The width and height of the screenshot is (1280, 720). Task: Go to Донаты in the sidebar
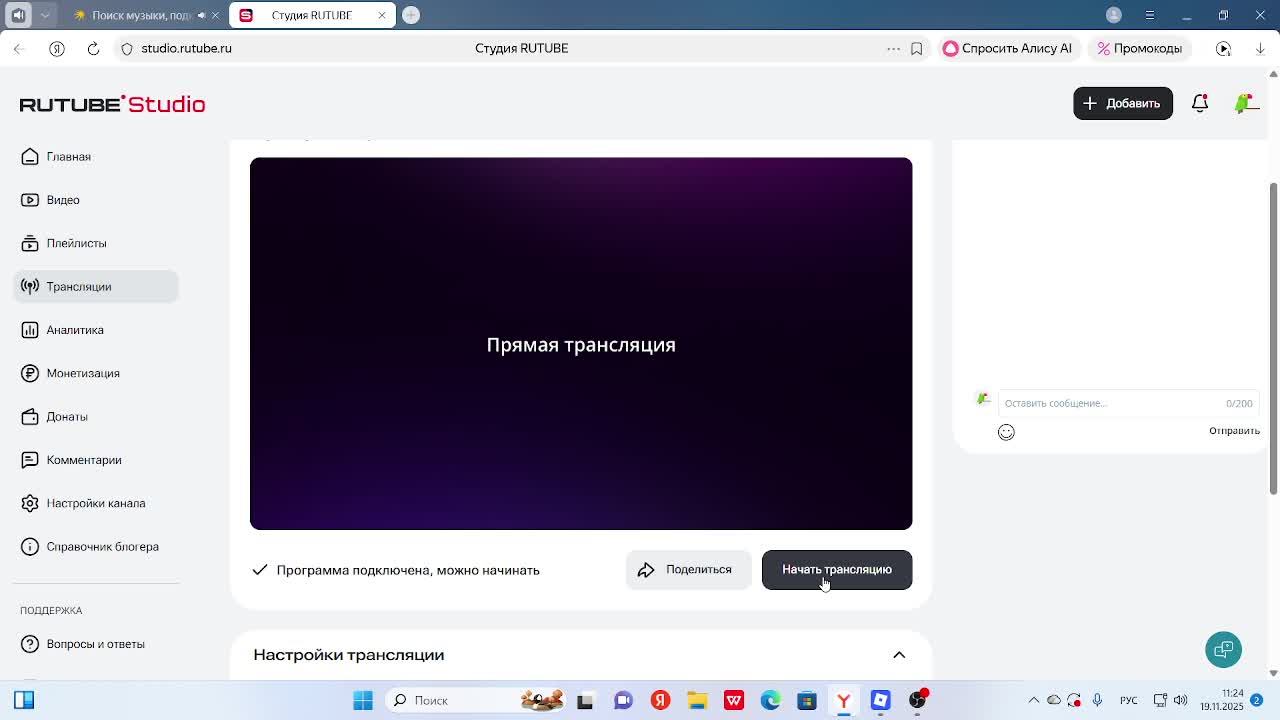96,416
